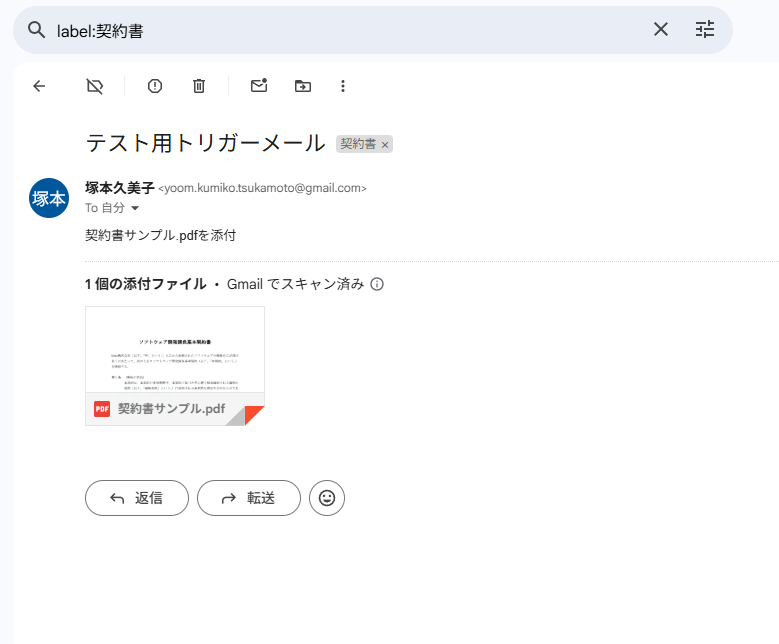Delete the email with the trash icon

[199, 86]
